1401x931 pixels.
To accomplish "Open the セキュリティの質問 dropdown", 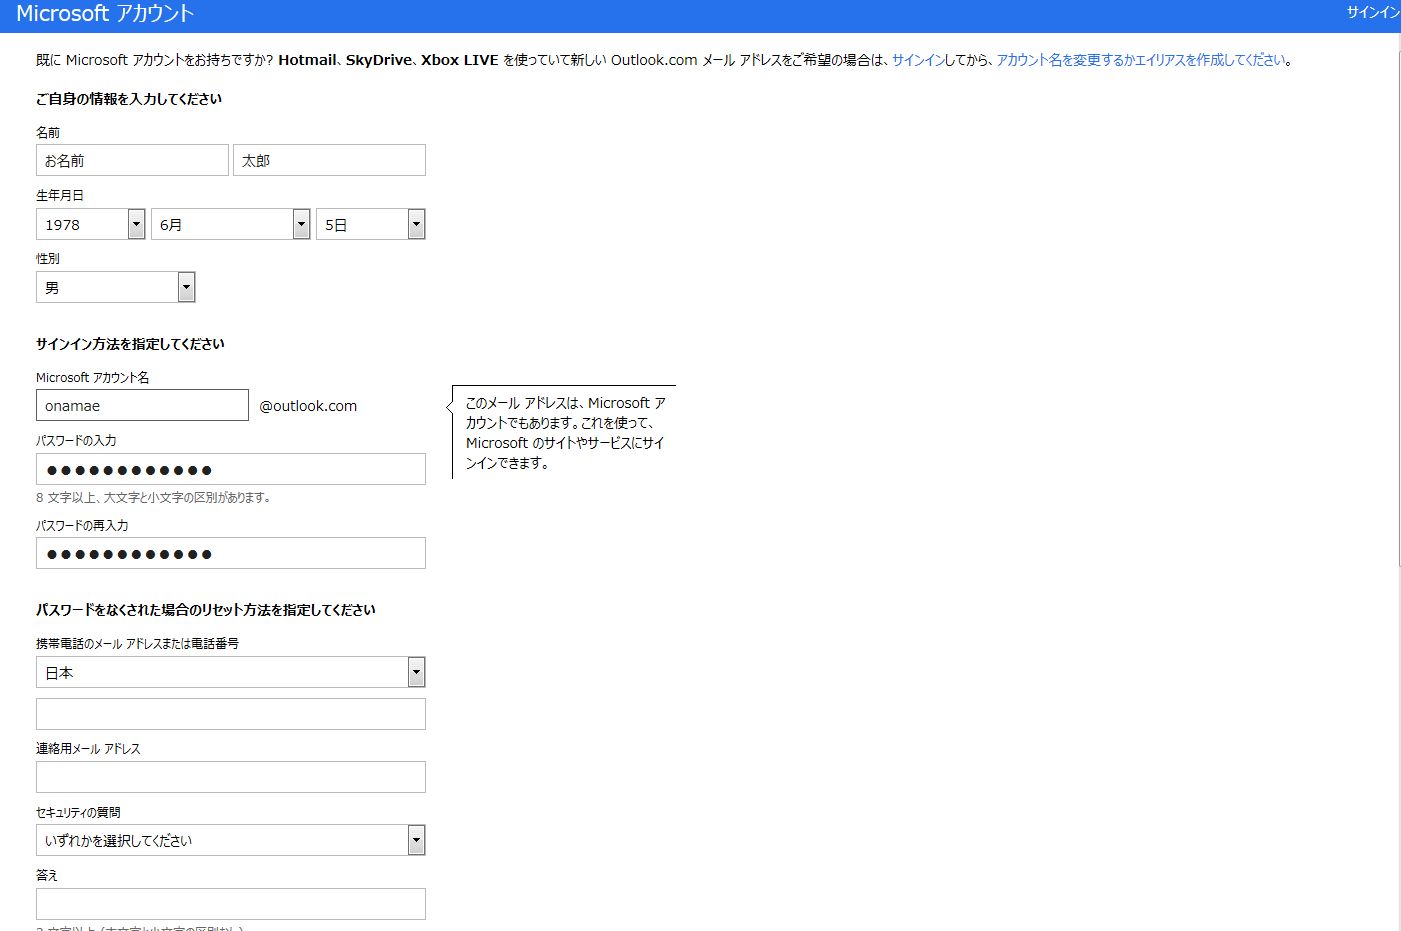I will [x=231, y=840].
